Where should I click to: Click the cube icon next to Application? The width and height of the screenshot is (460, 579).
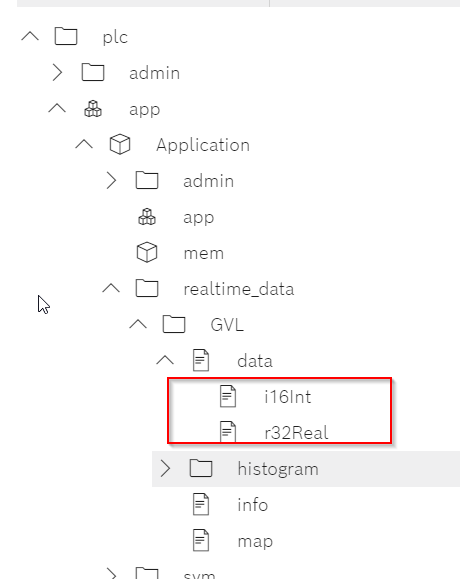point(120,144)
